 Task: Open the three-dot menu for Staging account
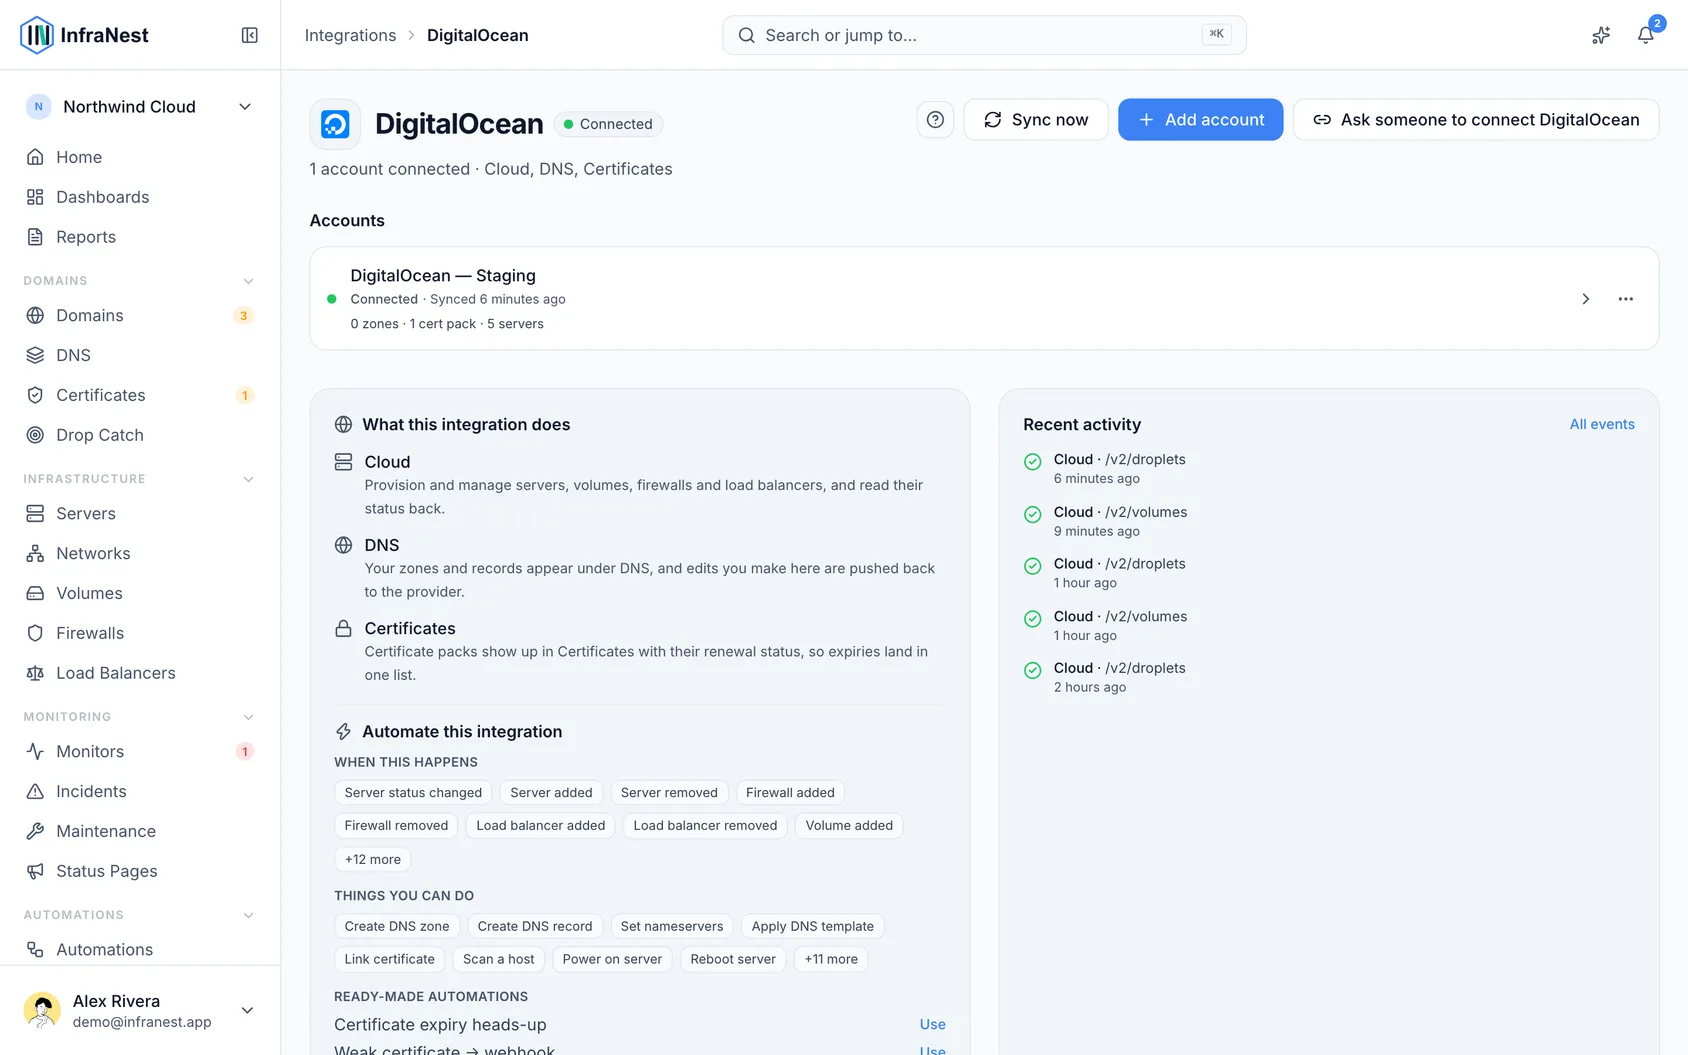pyautogui.click(x=1626, y=299)
